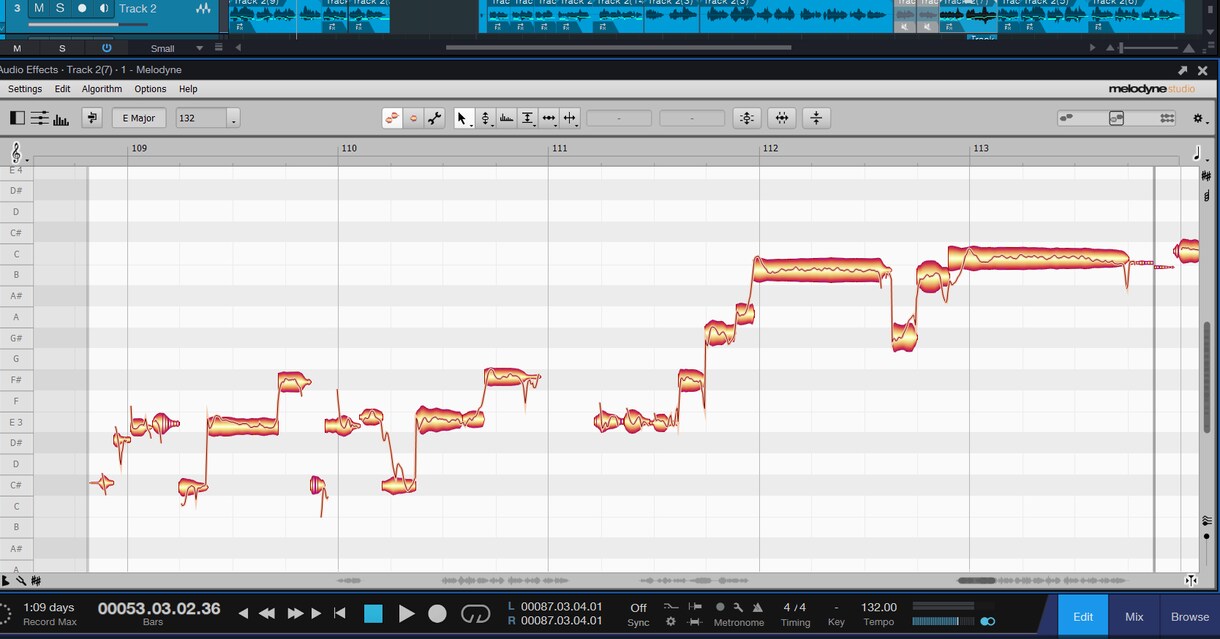
Task: Show the sound editor levels panel
Action: (x=61, y=119)
